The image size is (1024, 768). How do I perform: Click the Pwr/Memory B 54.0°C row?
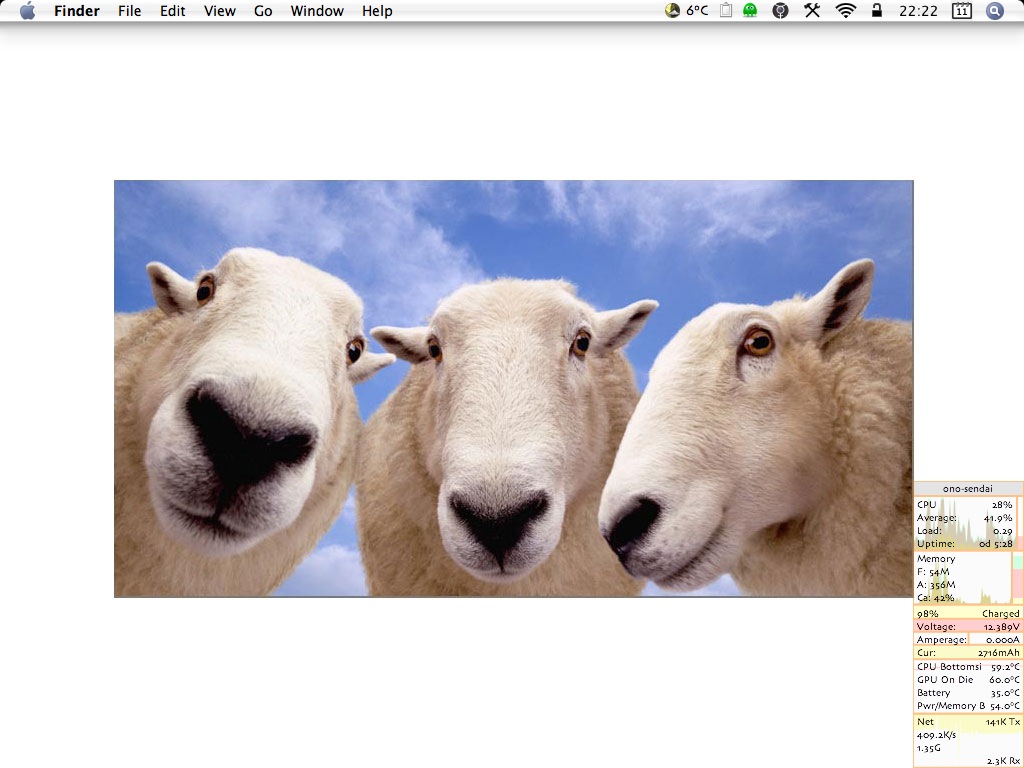(968, 706)
